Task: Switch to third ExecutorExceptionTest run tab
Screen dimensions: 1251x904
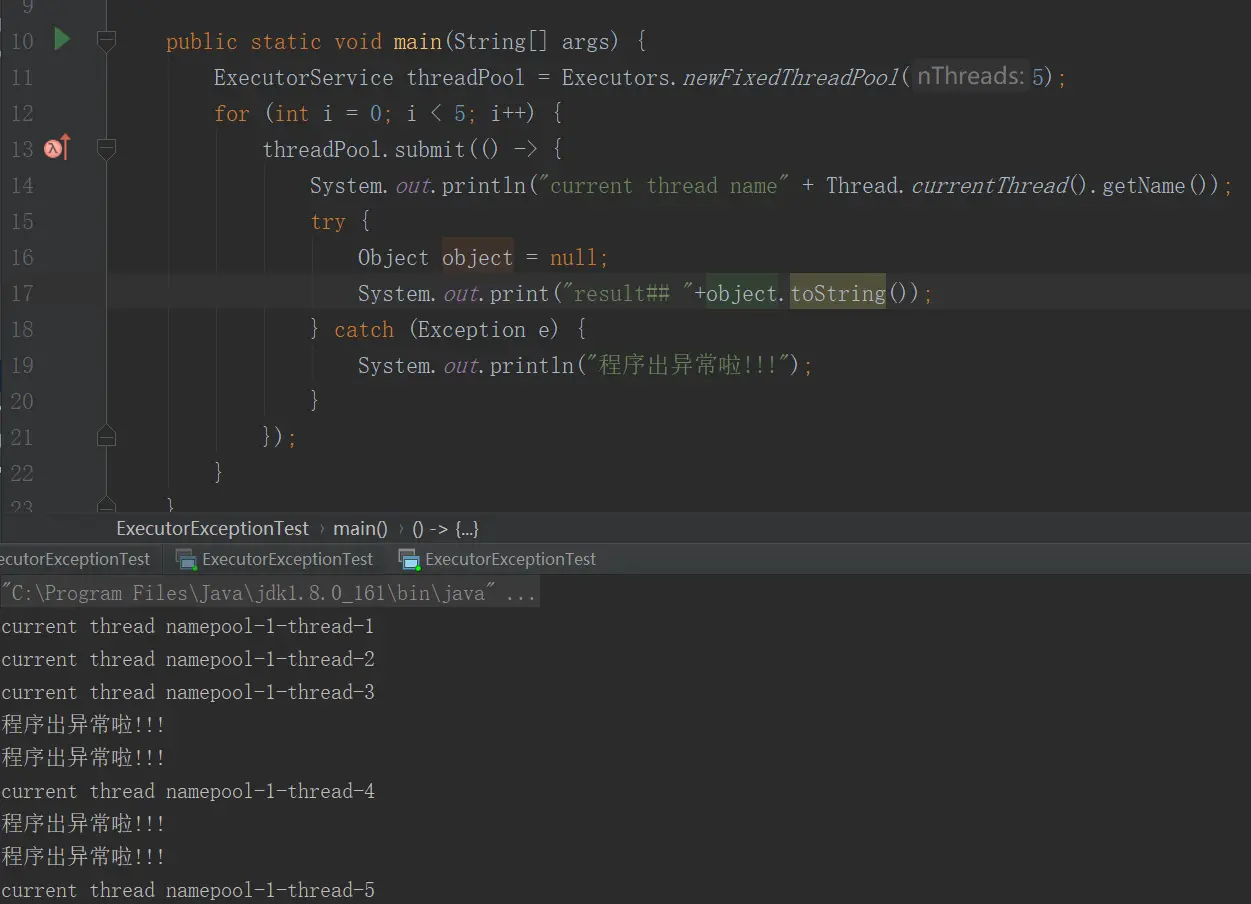Action: click(x=497, y=559)
